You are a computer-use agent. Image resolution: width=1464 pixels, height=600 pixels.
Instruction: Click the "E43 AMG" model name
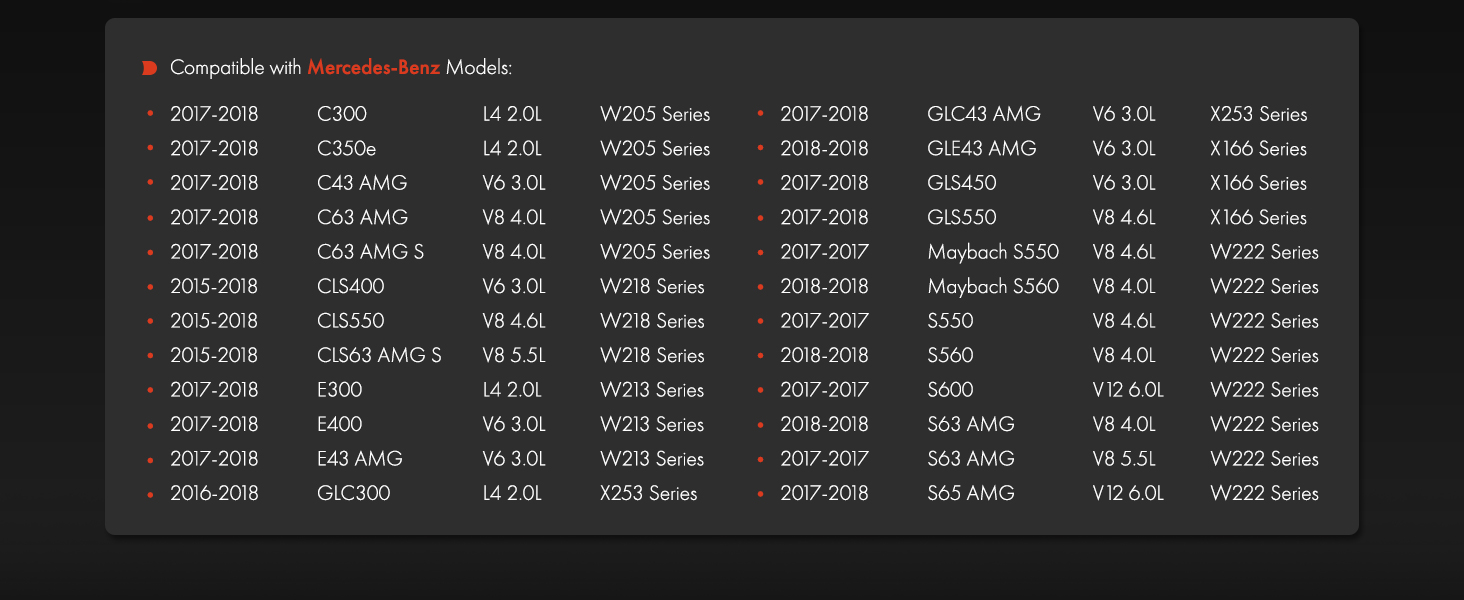click(360, 459)
